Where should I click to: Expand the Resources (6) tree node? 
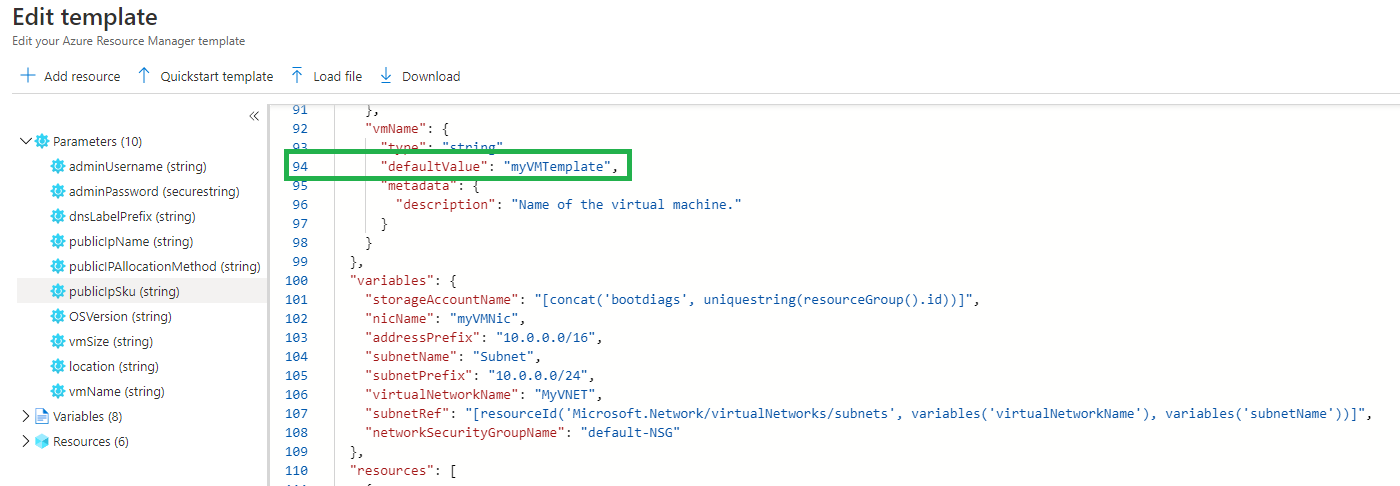point(25,442)
